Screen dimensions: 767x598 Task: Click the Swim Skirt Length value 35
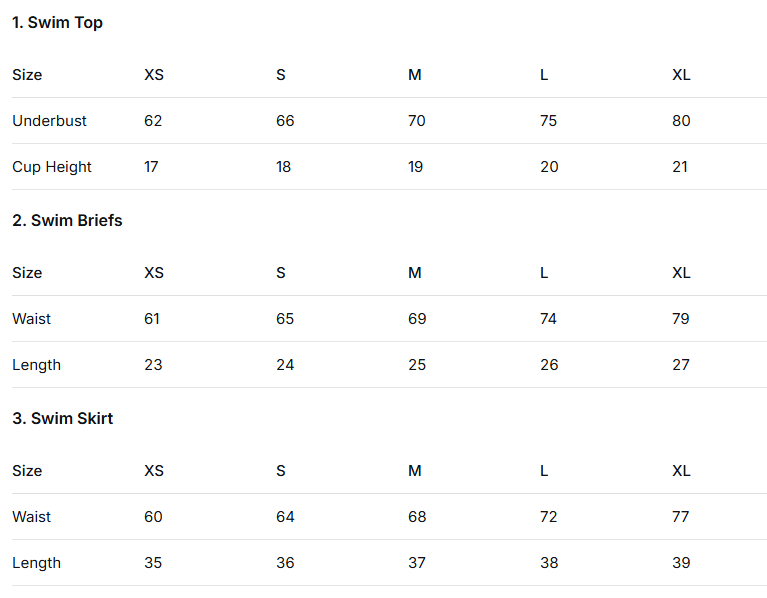click(x=153, y=563)
